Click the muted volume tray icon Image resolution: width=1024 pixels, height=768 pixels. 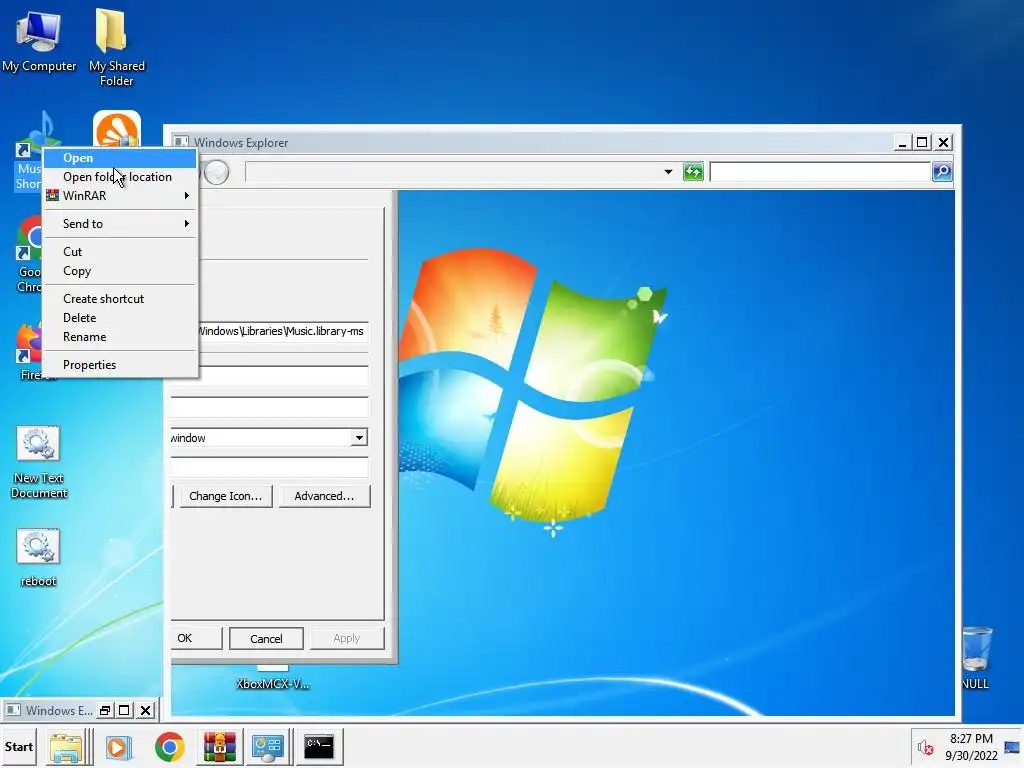pyautogui.click(x=925, y=747)
